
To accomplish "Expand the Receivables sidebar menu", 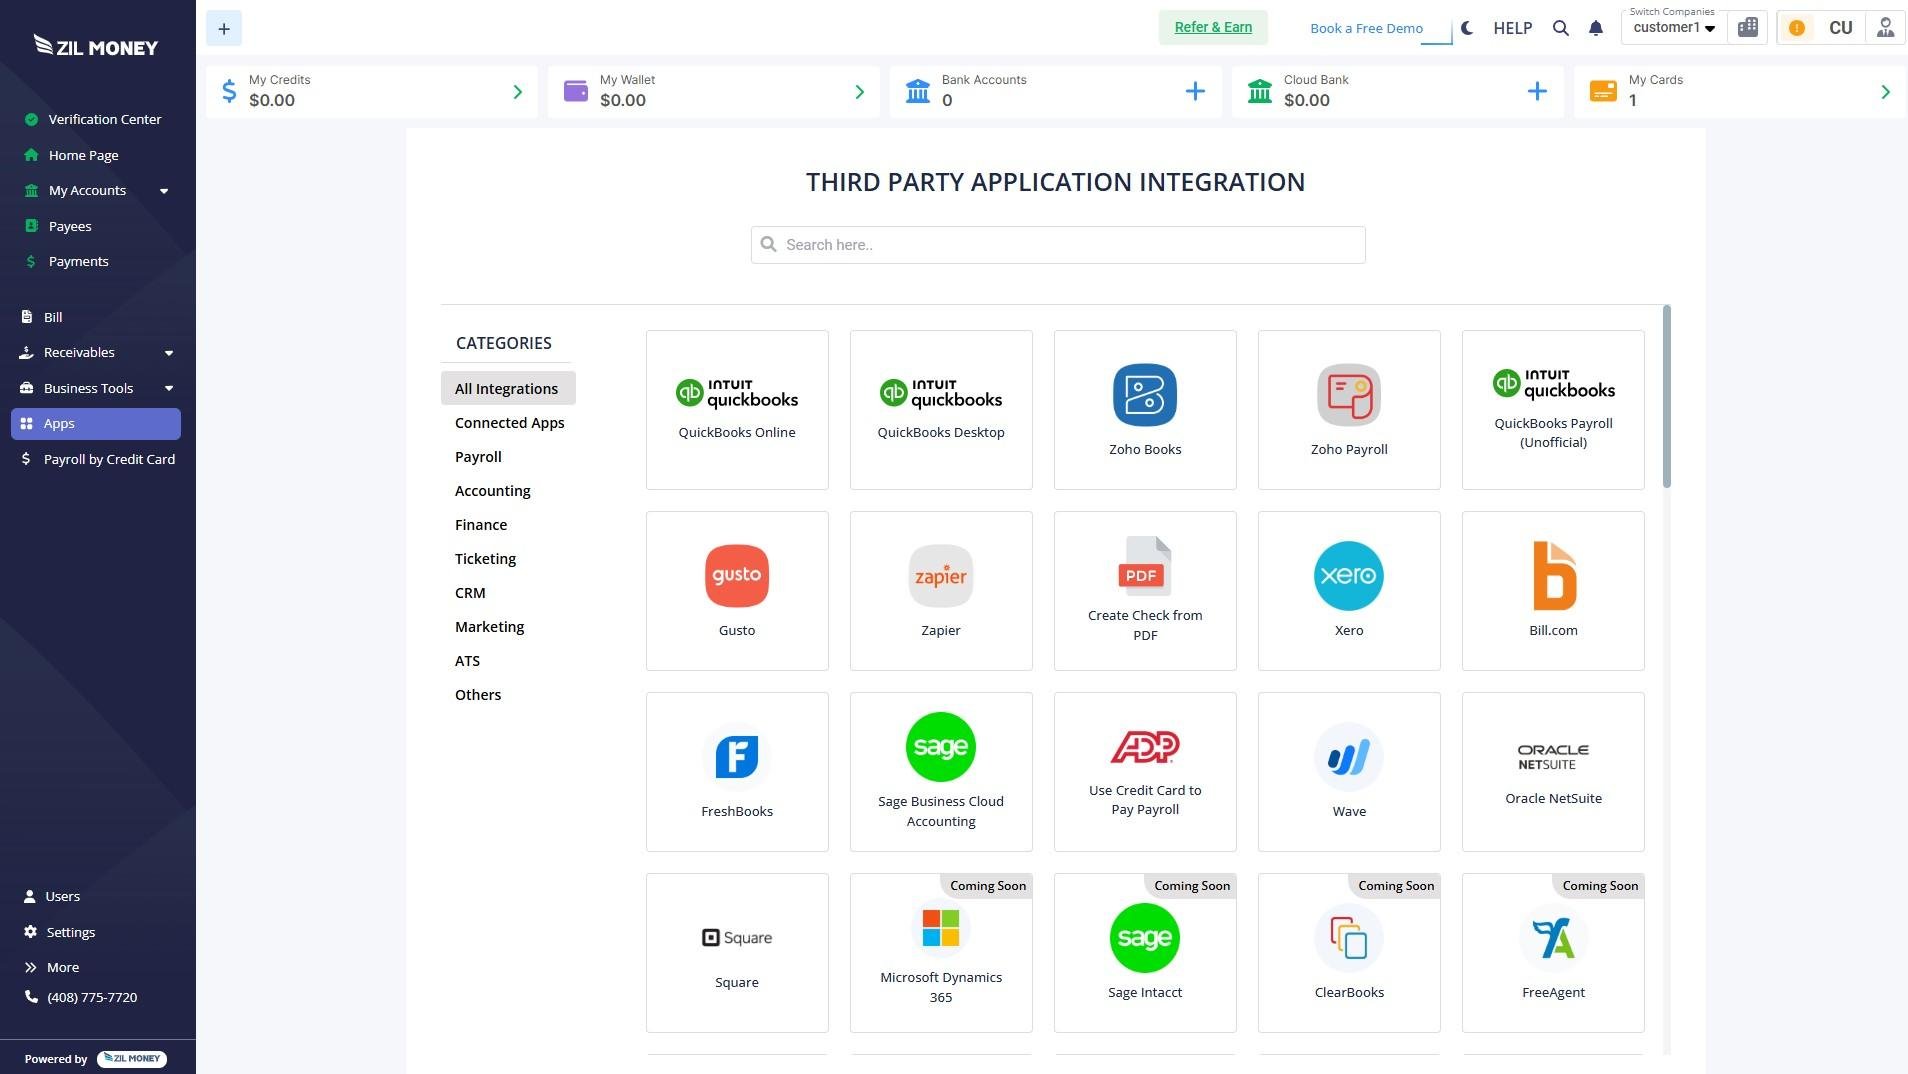I will coord(97,353).
